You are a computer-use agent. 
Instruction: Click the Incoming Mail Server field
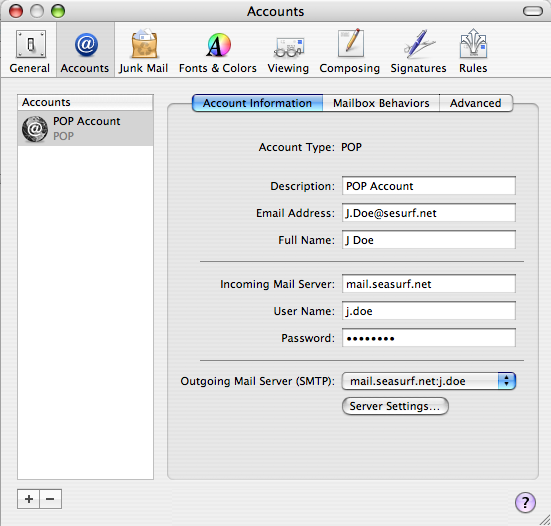[429, 284]
